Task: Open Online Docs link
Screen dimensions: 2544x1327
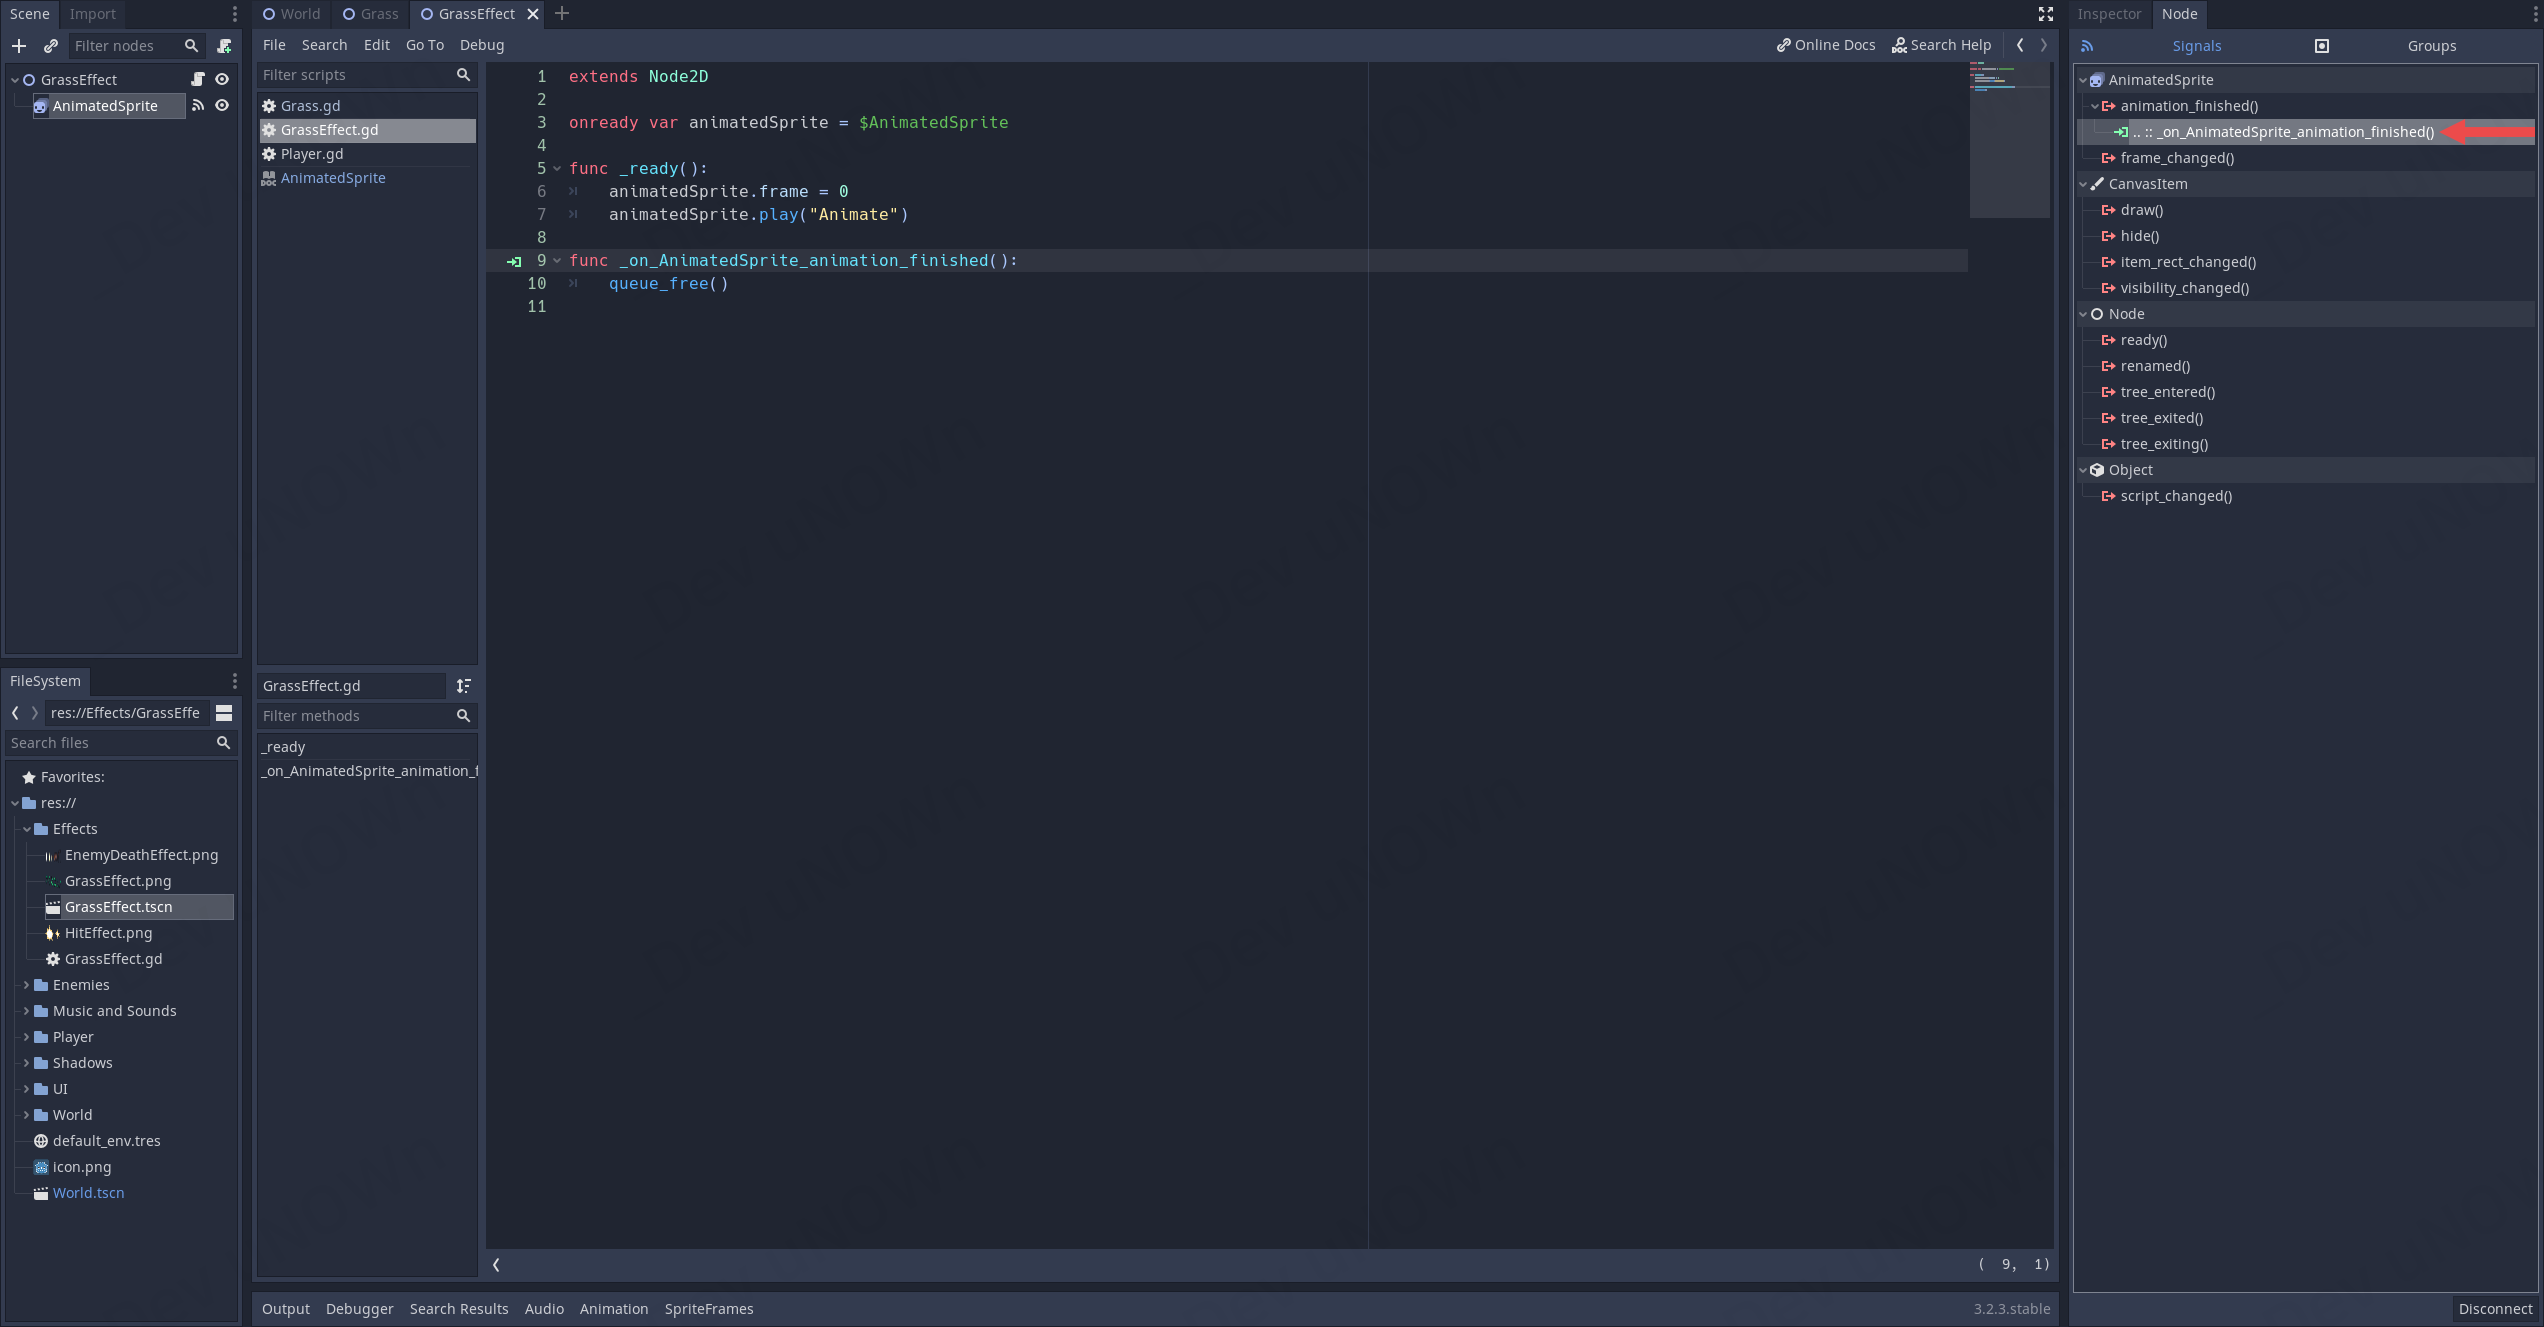Action: pyautogui.click(x=1826, y=45)
